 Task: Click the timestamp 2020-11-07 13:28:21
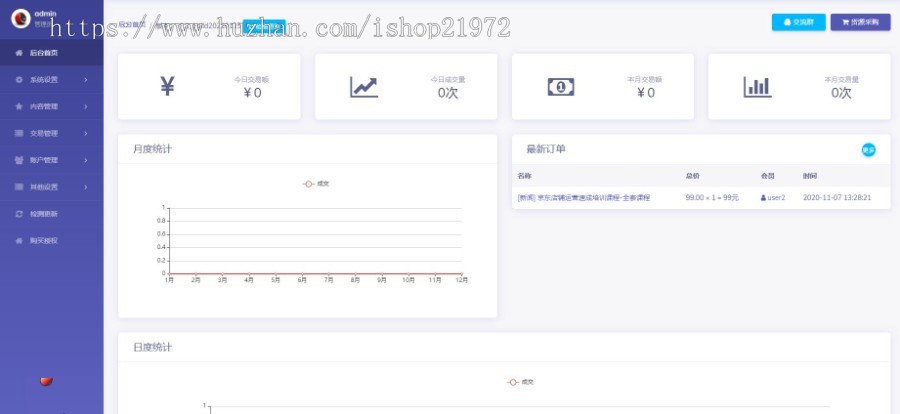tap(837, 198)
